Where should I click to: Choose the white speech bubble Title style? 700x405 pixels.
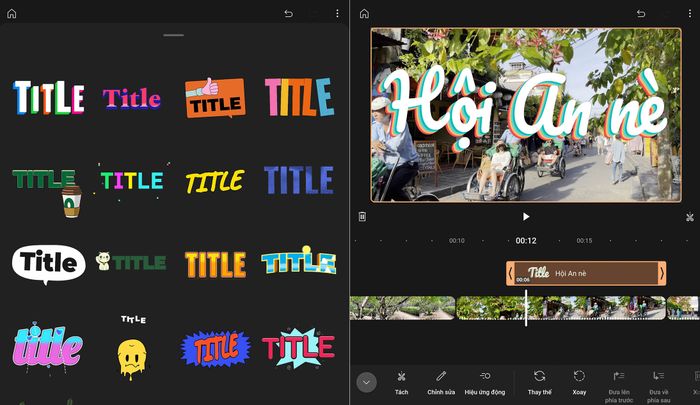[48, 264]
